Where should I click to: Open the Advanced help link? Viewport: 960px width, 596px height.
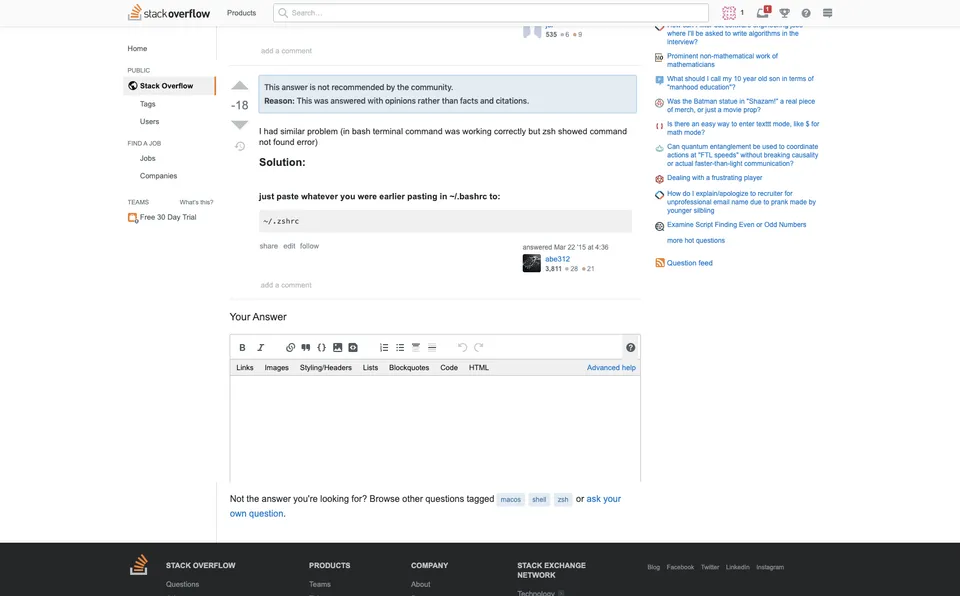611,368
